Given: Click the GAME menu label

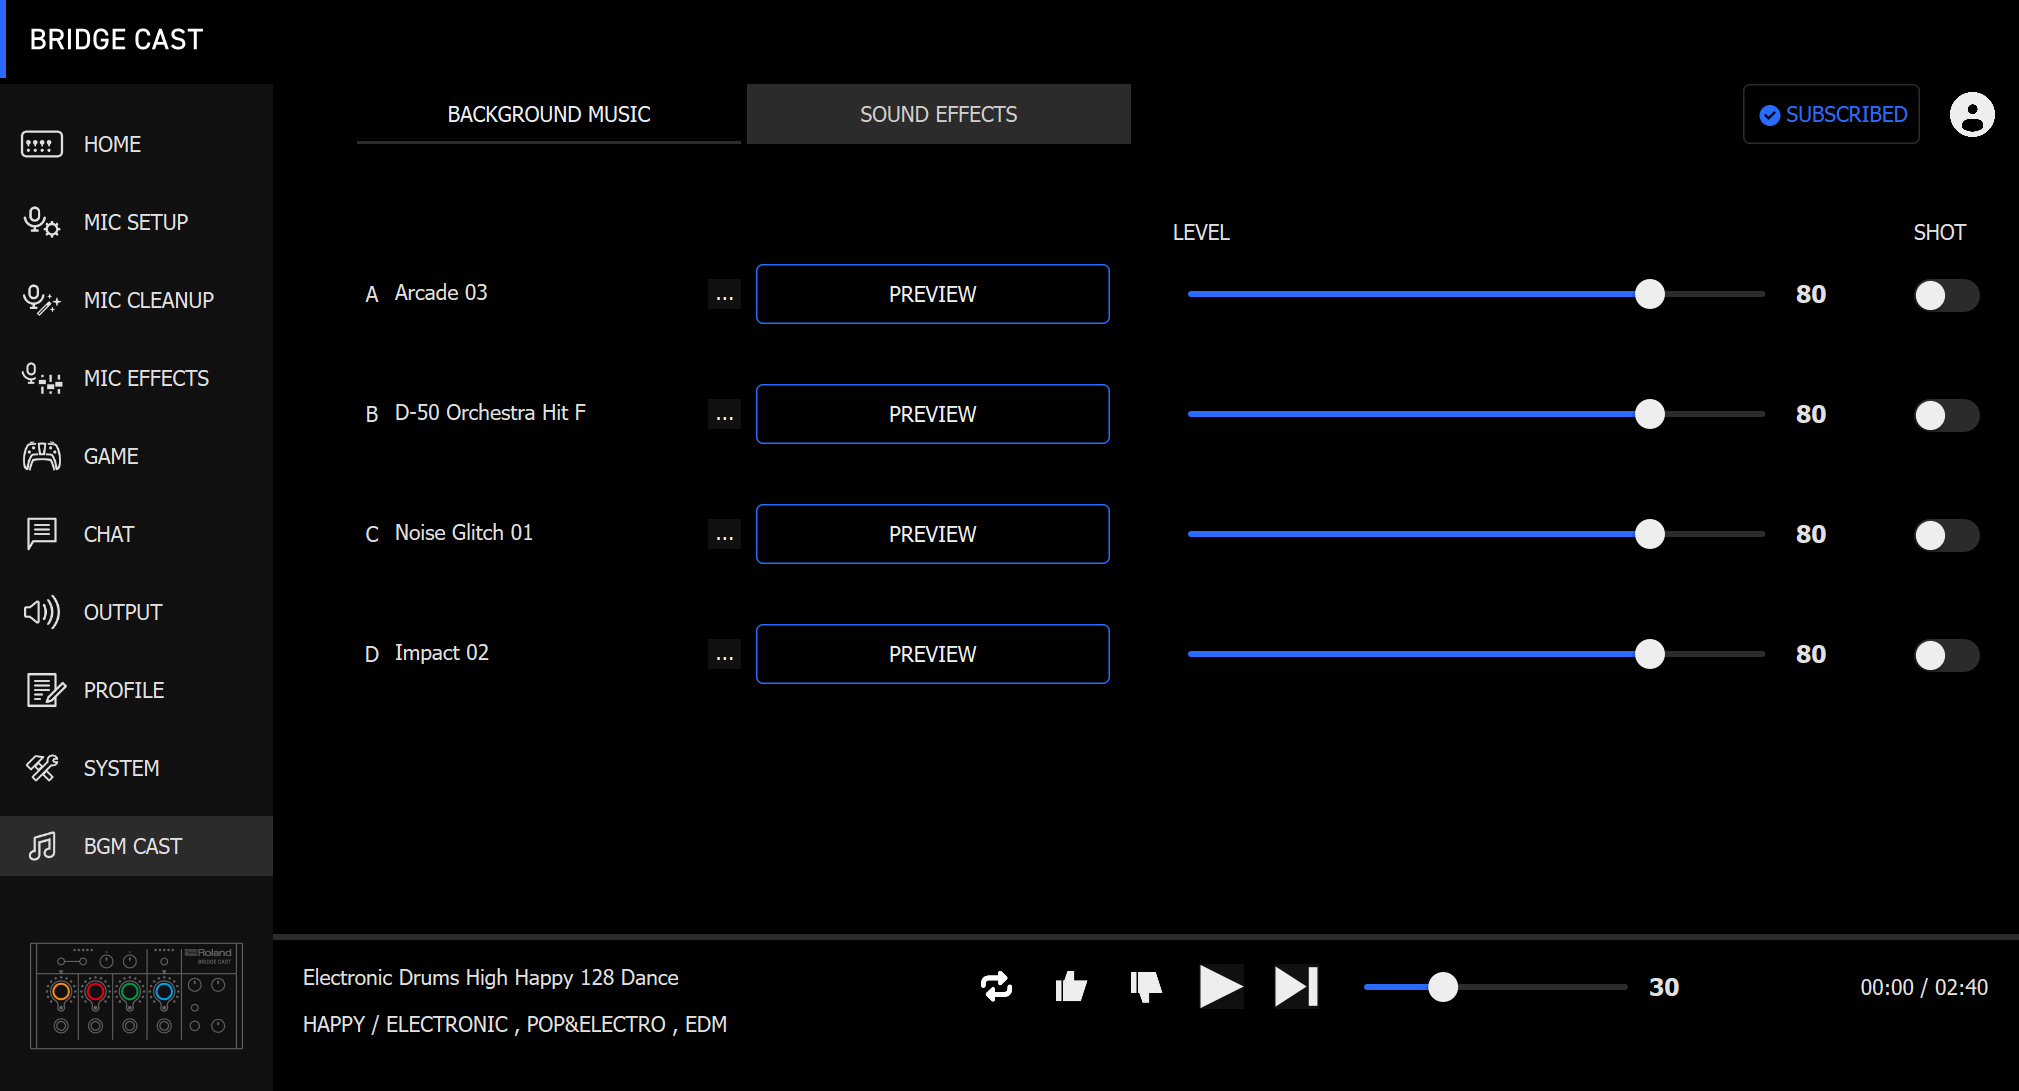Looking at the screenshot, I should (x=111, y=456).
